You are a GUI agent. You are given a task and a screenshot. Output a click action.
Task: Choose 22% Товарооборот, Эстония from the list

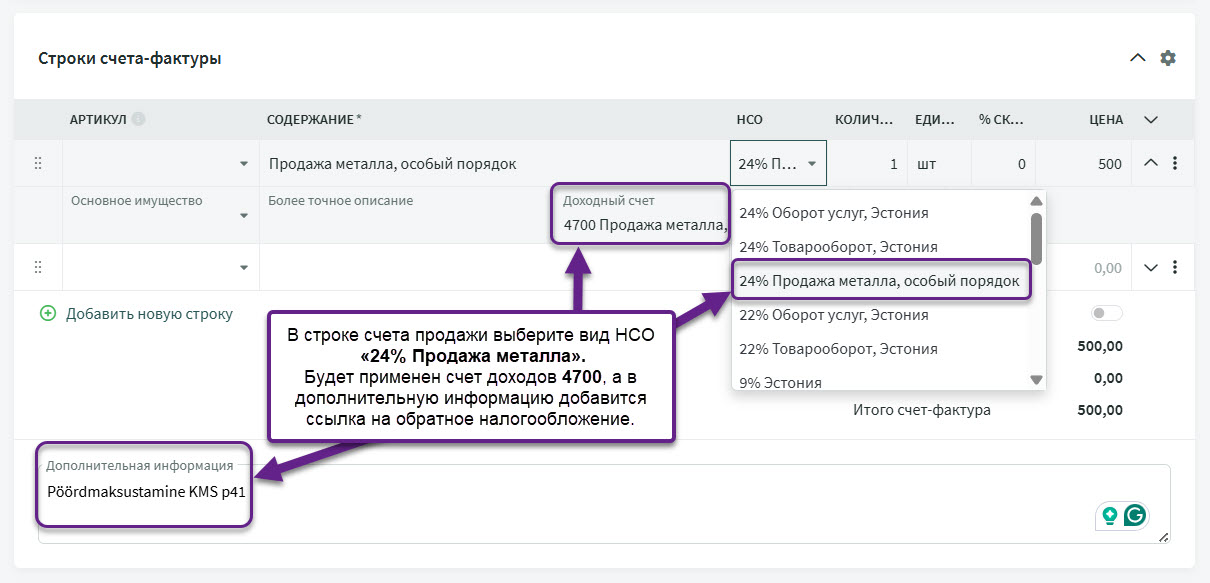[x=838, y=349]
